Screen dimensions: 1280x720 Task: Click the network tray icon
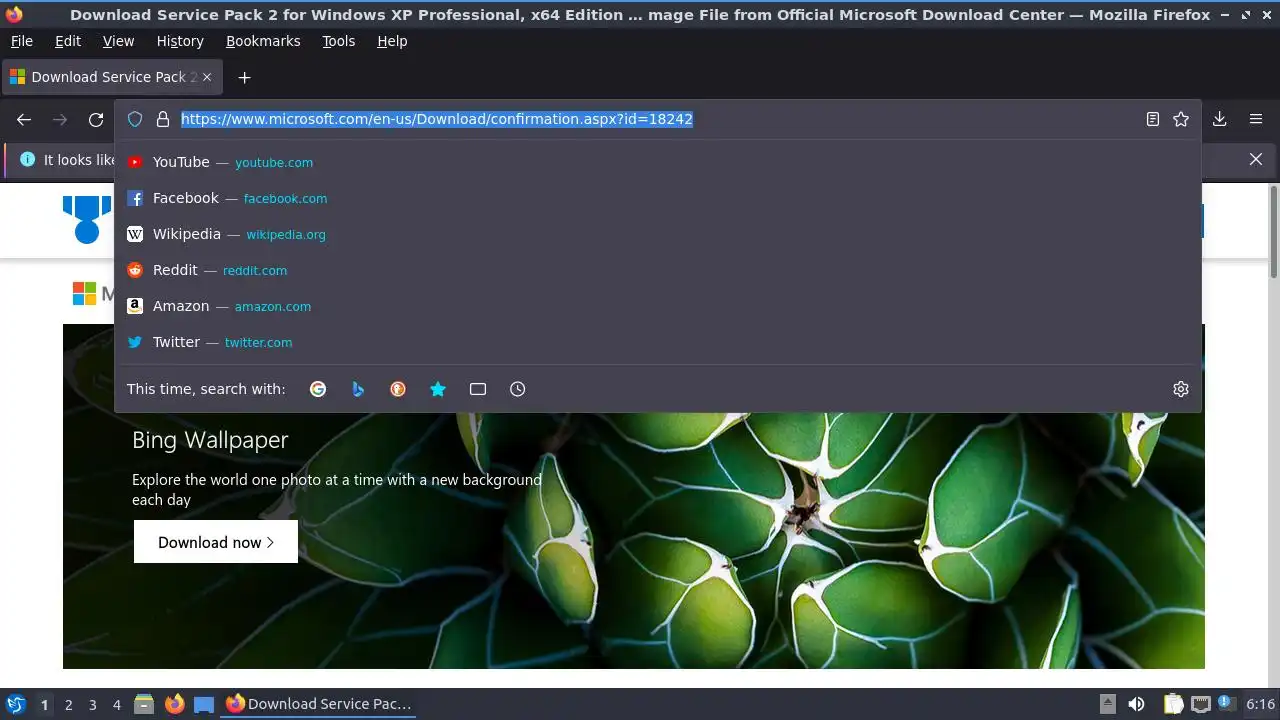1201,704
